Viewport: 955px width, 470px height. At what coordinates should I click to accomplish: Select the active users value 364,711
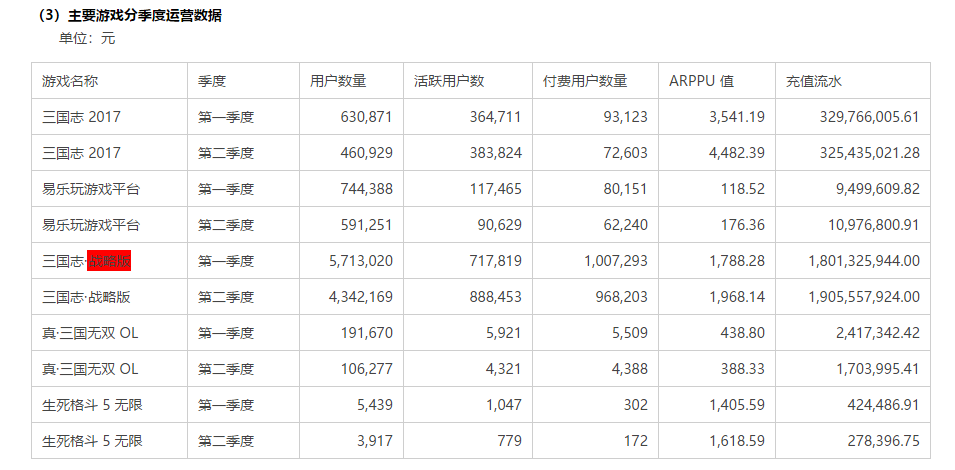pyautogui.click(x=496, y=117)
